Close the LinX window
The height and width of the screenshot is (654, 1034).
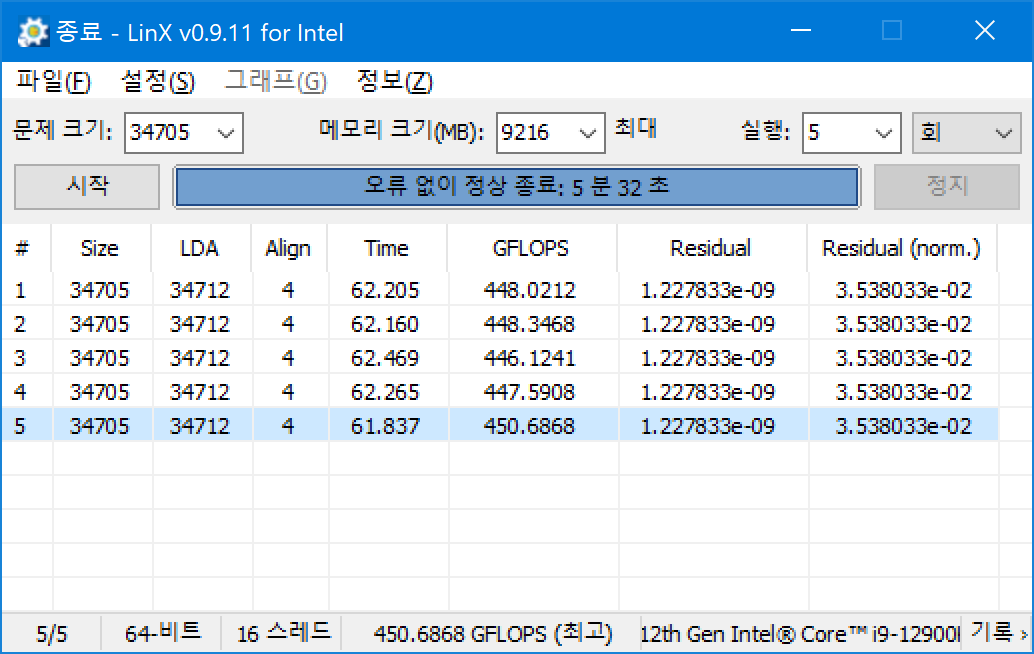click(985, 30)
